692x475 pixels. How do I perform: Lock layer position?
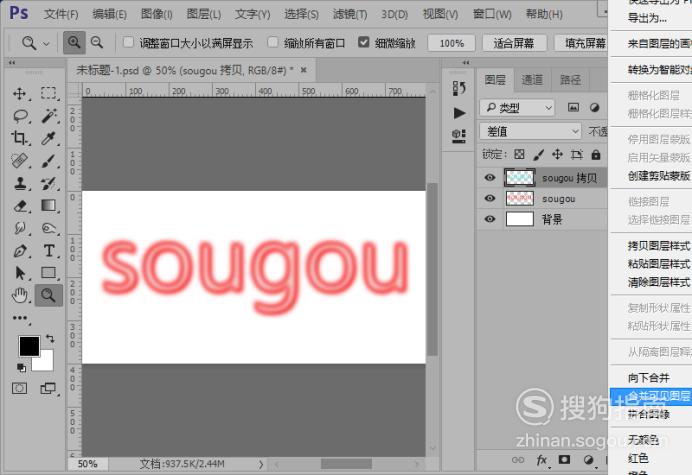click(557, 154)
